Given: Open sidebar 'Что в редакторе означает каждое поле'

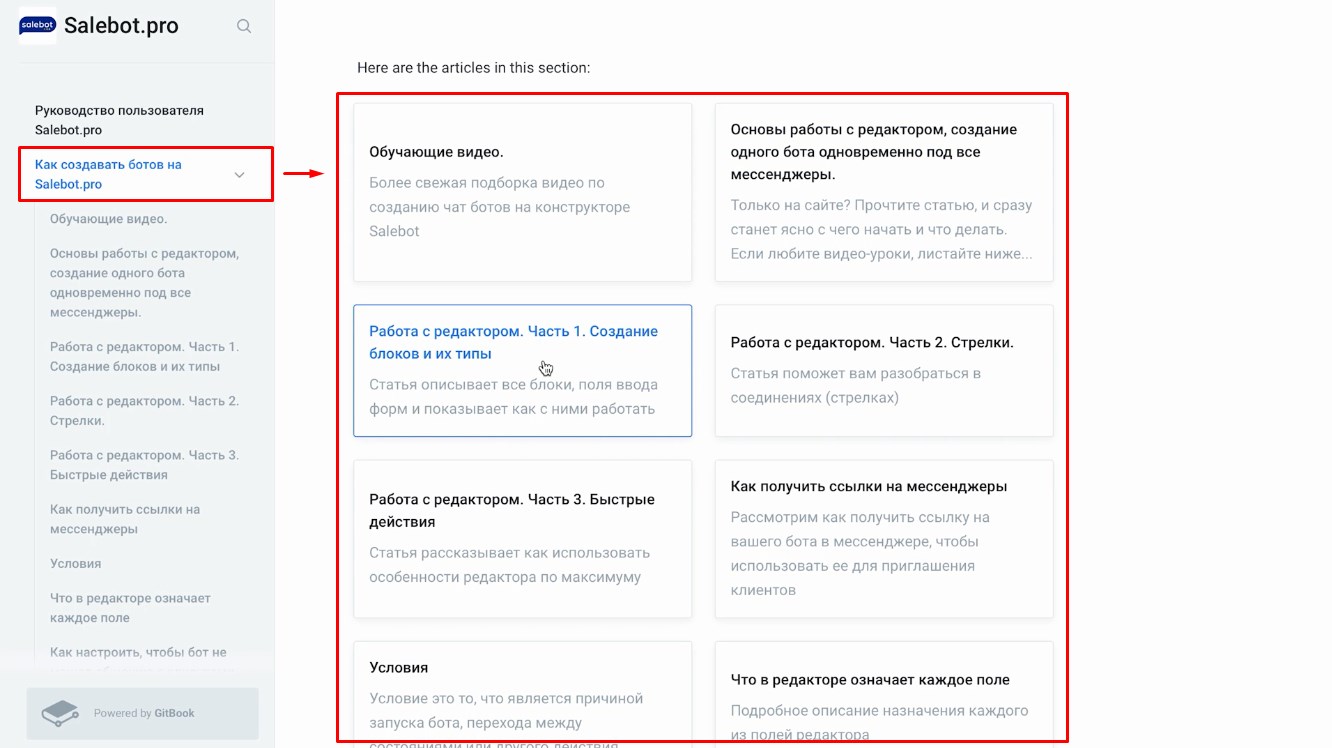Looking at the screenshot, I should tap(130, 608).
